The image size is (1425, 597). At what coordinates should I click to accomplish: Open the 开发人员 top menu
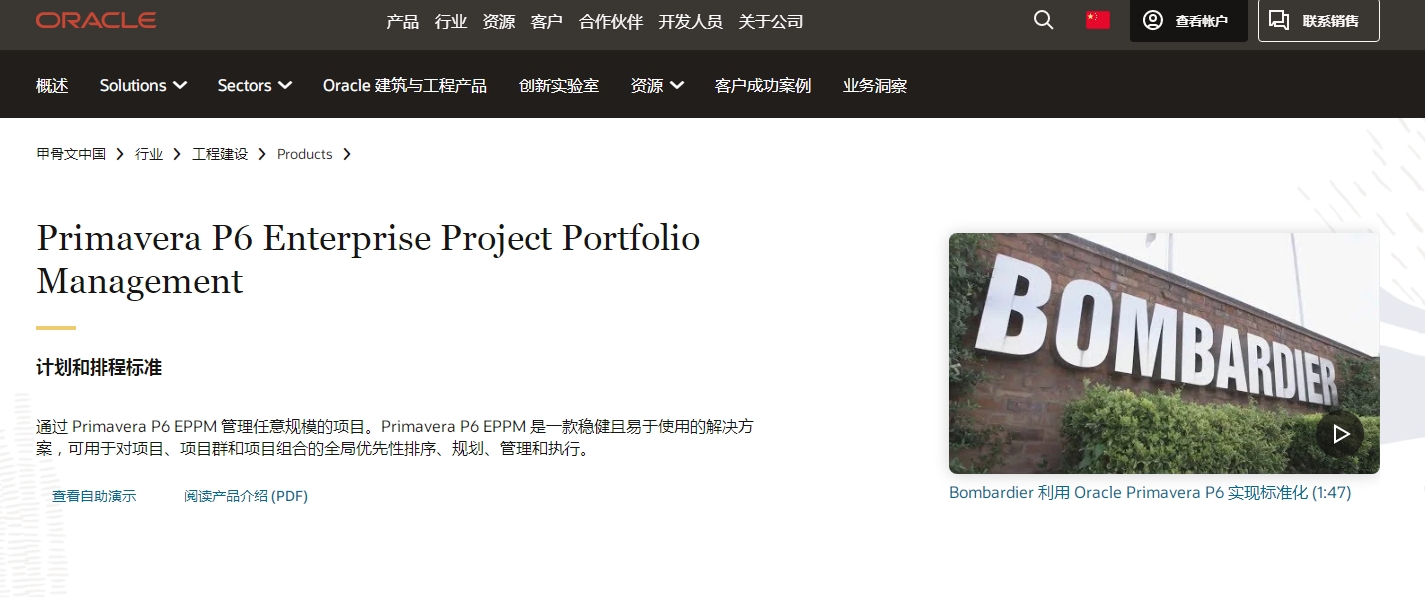(690, 22)
